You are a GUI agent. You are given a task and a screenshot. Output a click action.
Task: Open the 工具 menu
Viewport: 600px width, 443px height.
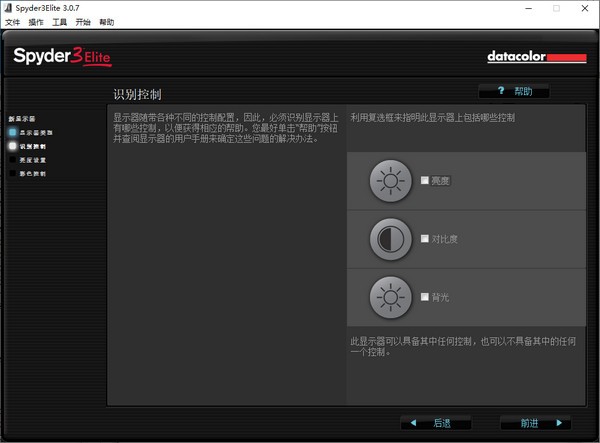click(59, 22)
